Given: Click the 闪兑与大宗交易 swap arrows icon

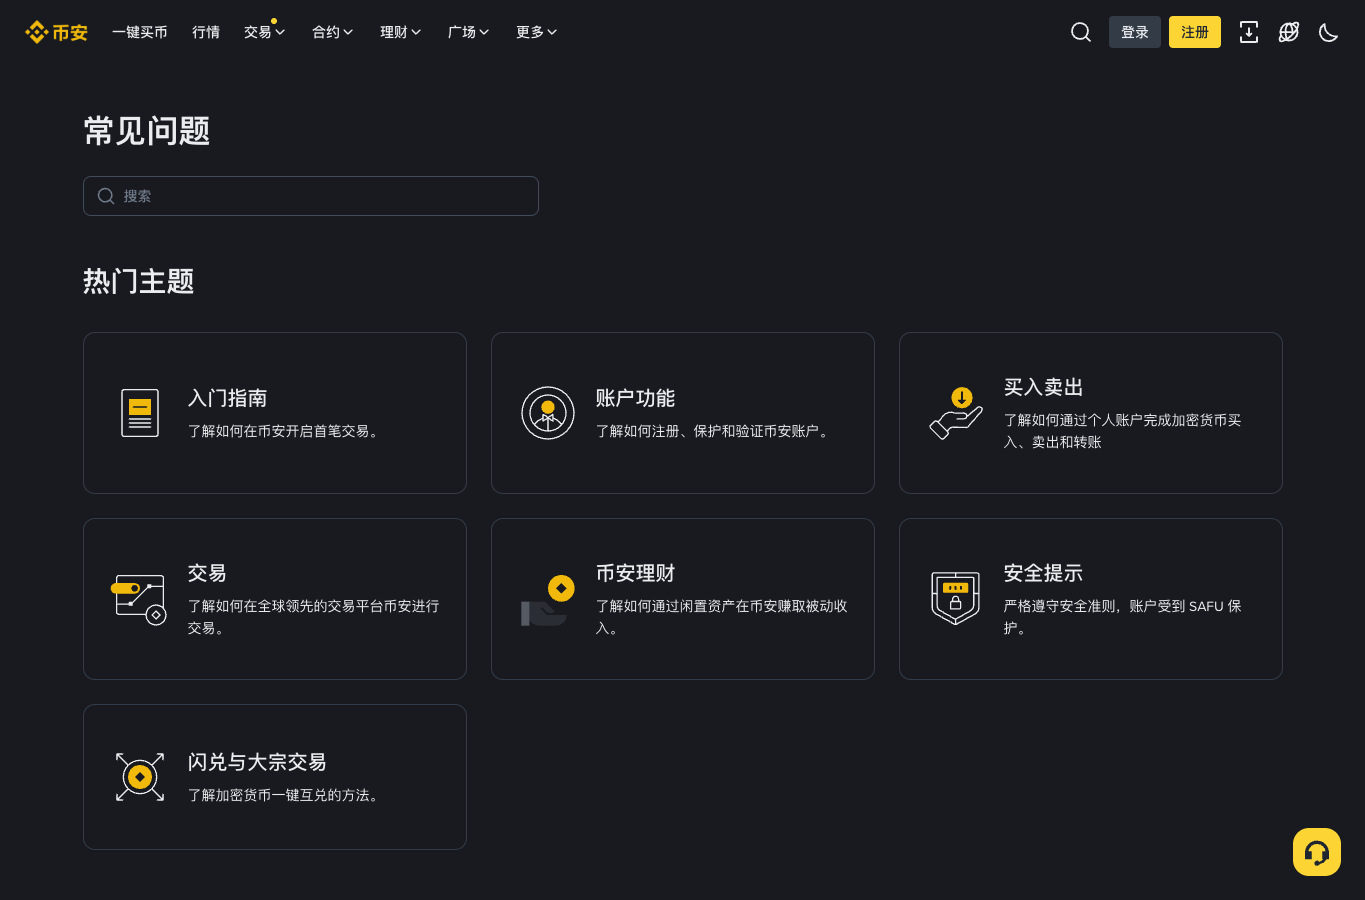Looking at the screenshot, I should (140, 777).
